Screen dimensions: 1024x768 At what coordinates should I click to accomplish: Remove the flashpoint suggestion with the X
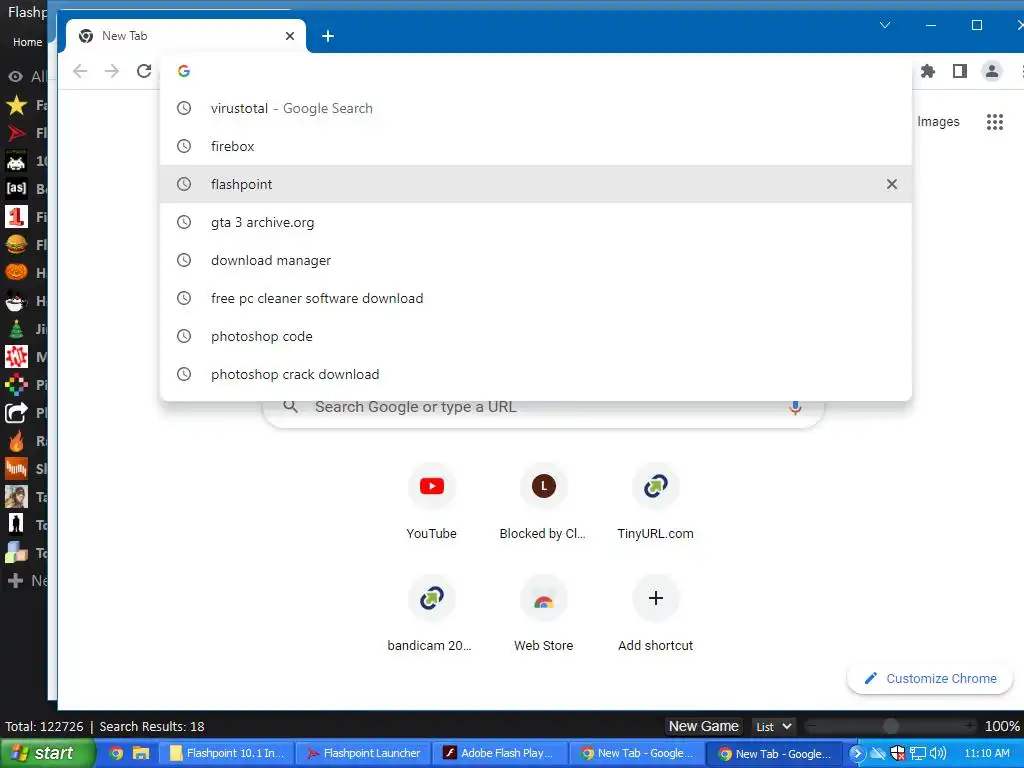click(891, 184)
